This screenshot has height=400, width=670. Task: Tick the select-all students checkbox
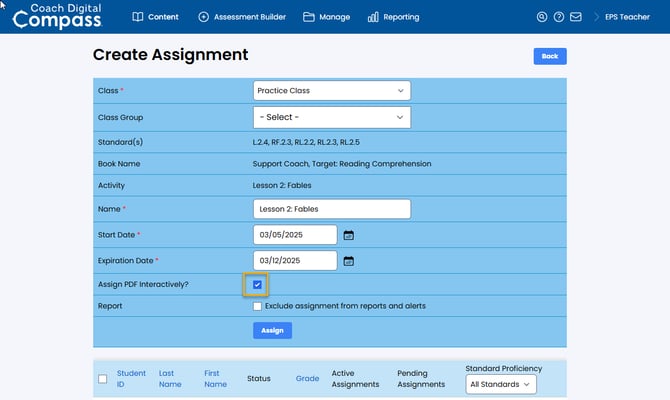[103, 379]
